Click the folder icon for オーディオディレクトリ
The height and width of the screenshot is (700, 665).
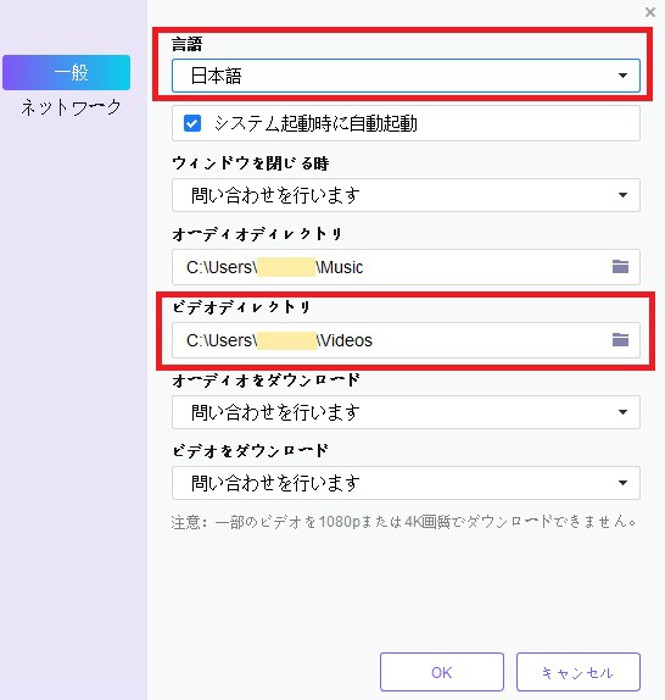coord(620,267)
